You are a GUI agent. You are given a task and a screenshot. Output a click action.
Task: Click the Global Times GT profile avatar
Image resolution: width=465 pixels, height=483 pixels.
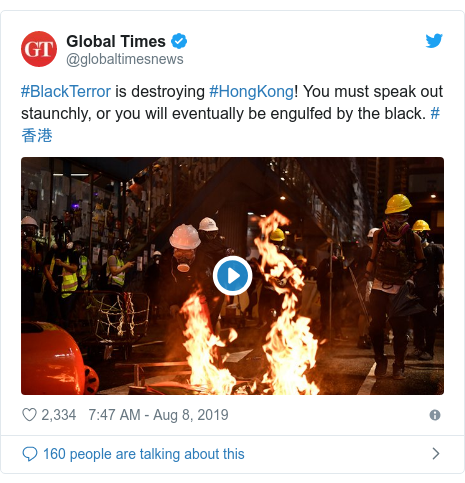pyautogui.click(x=39, y=49)
